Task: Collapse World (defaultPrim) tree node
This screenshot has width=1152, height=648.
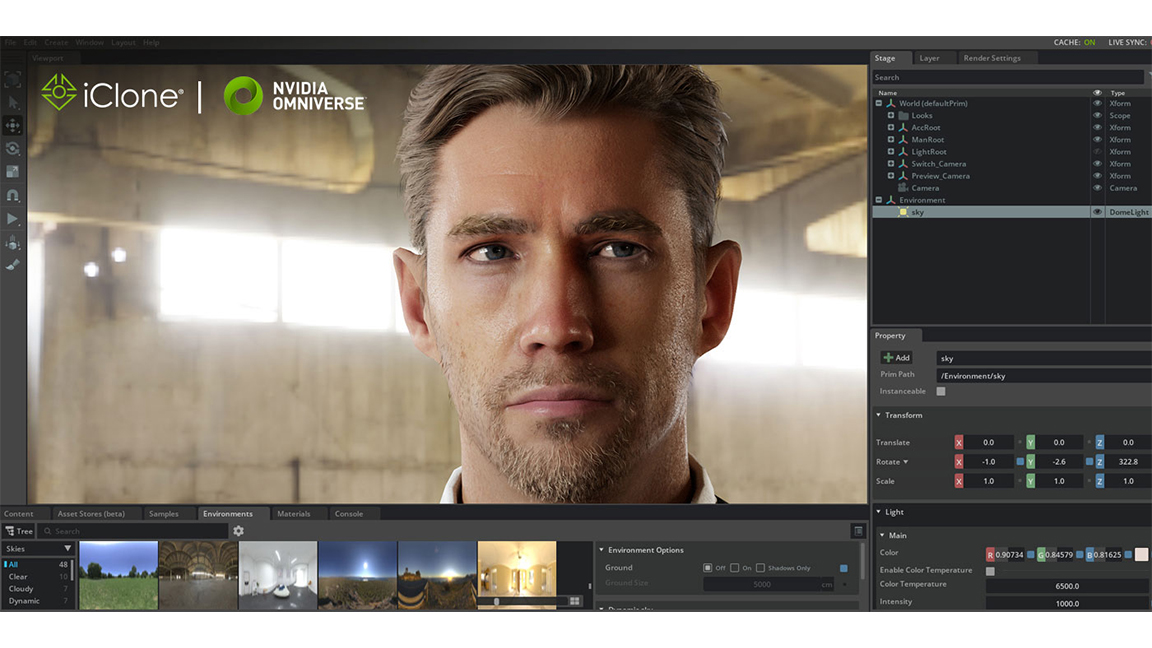Action: pos(879,104)
